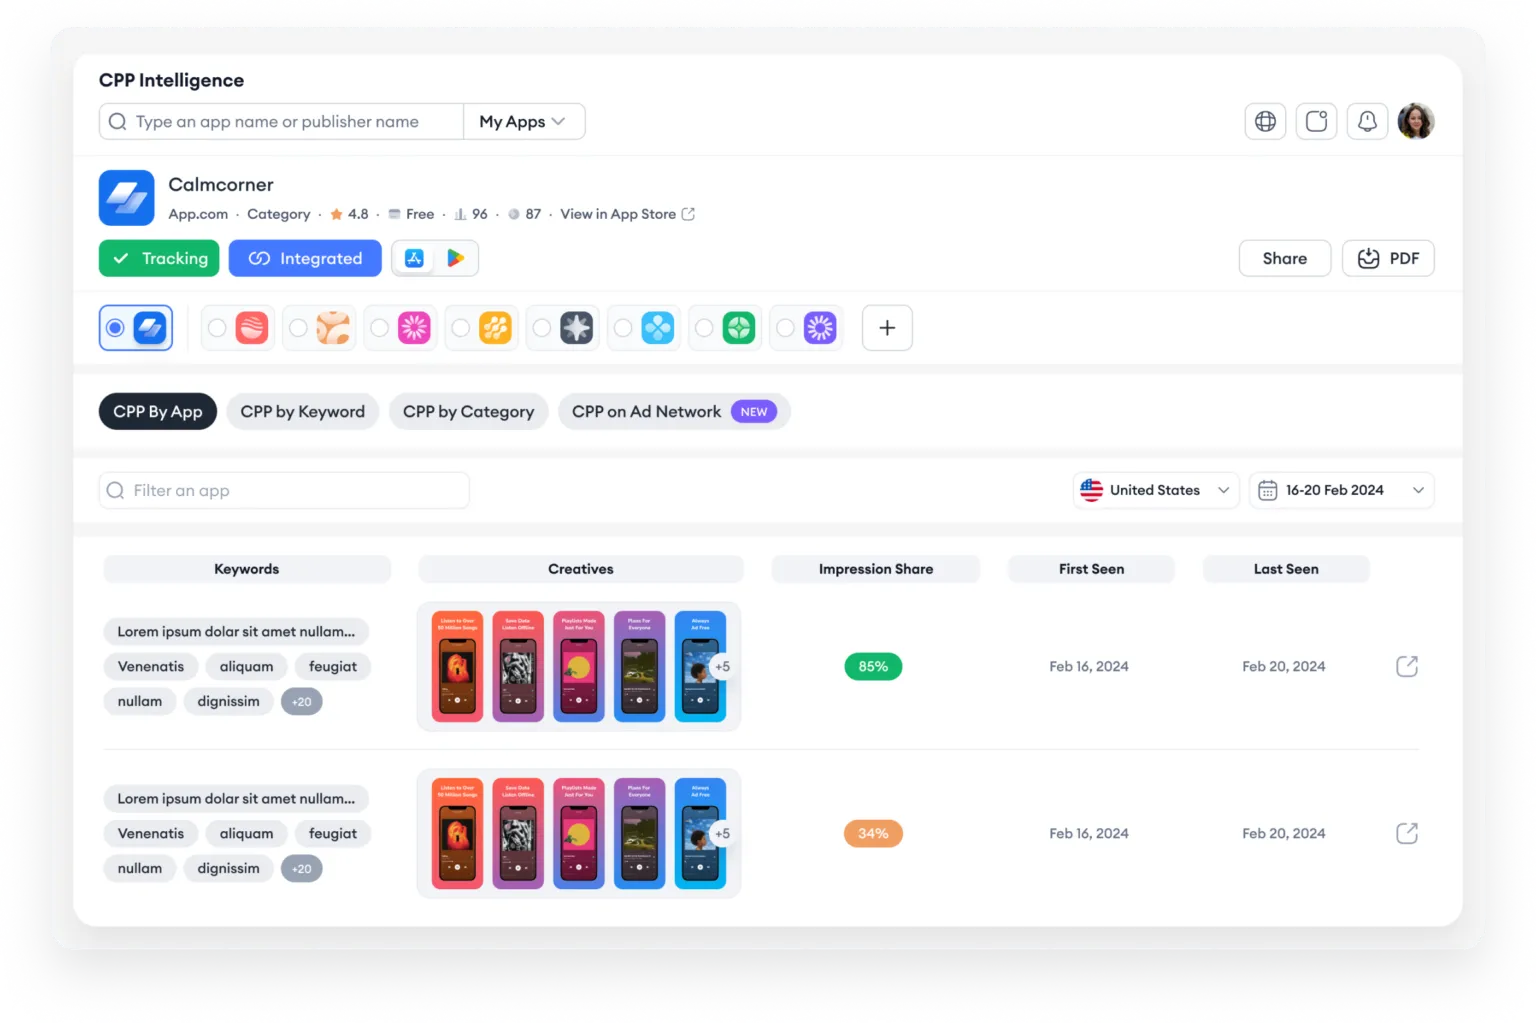Expand the +20 keywords chip in the 85% row
Viewport: 1536px width, 1023px height.
click(x=301, y=702)
